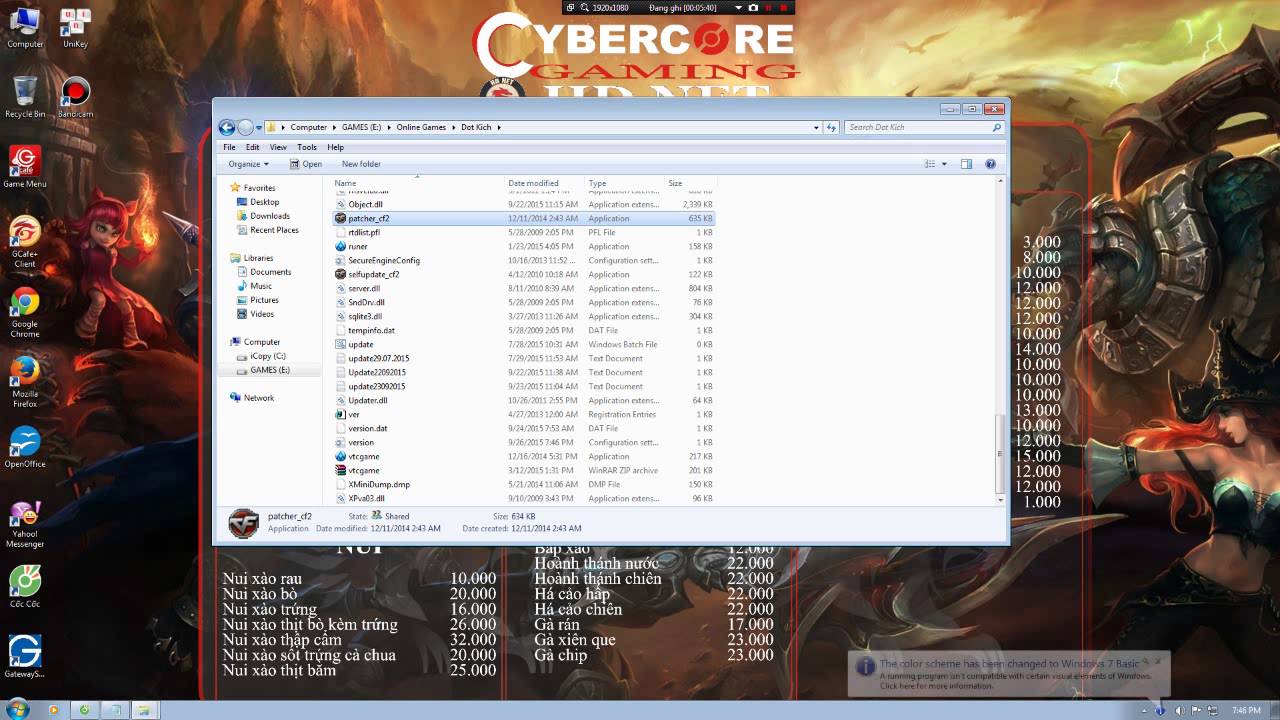The image size is (1280, 720).
Task: Open the Edit menu
Action: pos(252,147)
